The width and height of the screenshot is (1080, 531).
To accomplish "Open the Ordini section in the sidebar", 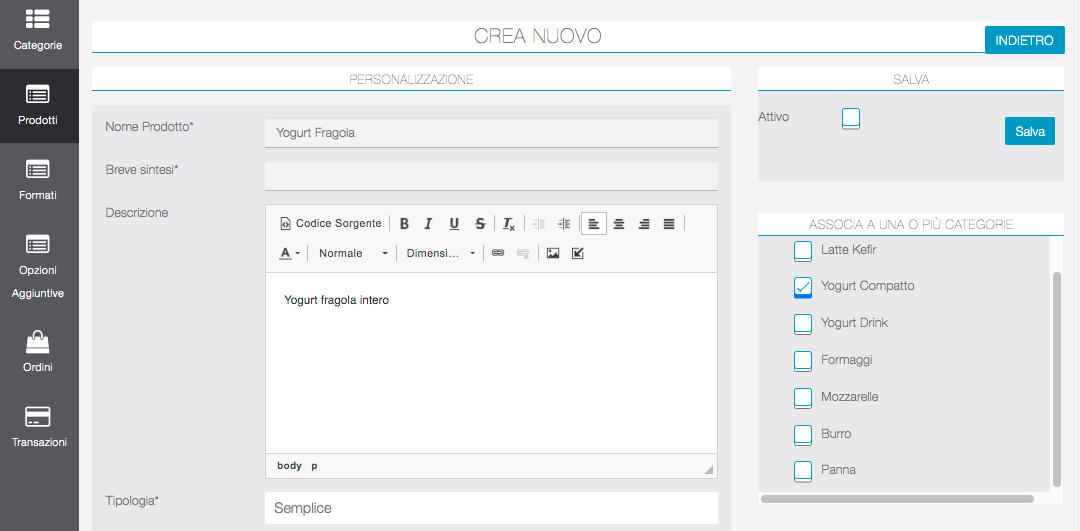I will [x=38, y=352].
